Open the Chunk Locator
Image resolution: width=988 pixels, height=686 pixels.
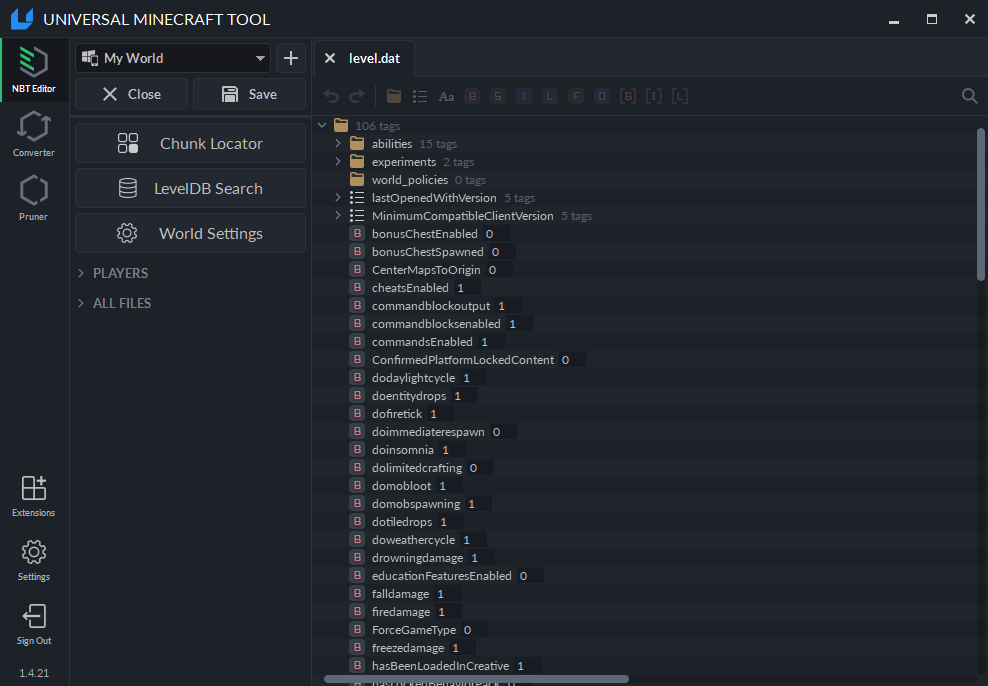190,144
